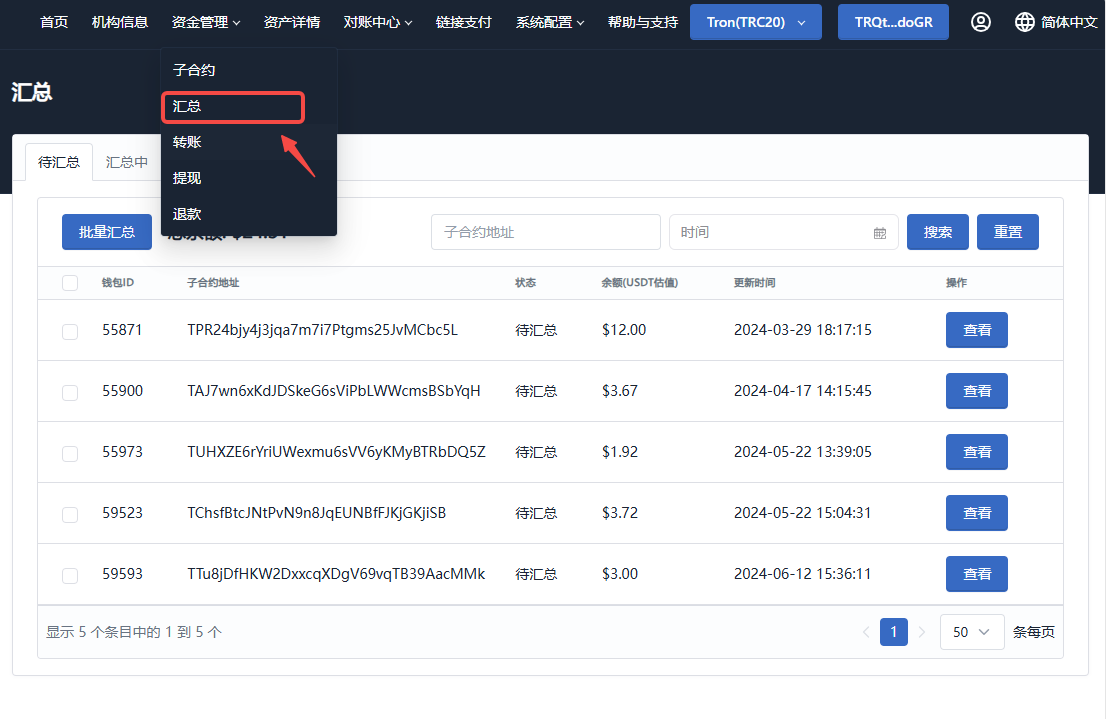The height and width of the screenshot is (719, 1106).
Task: Go to the previous page arrow
Action: (x=866, y=632)
